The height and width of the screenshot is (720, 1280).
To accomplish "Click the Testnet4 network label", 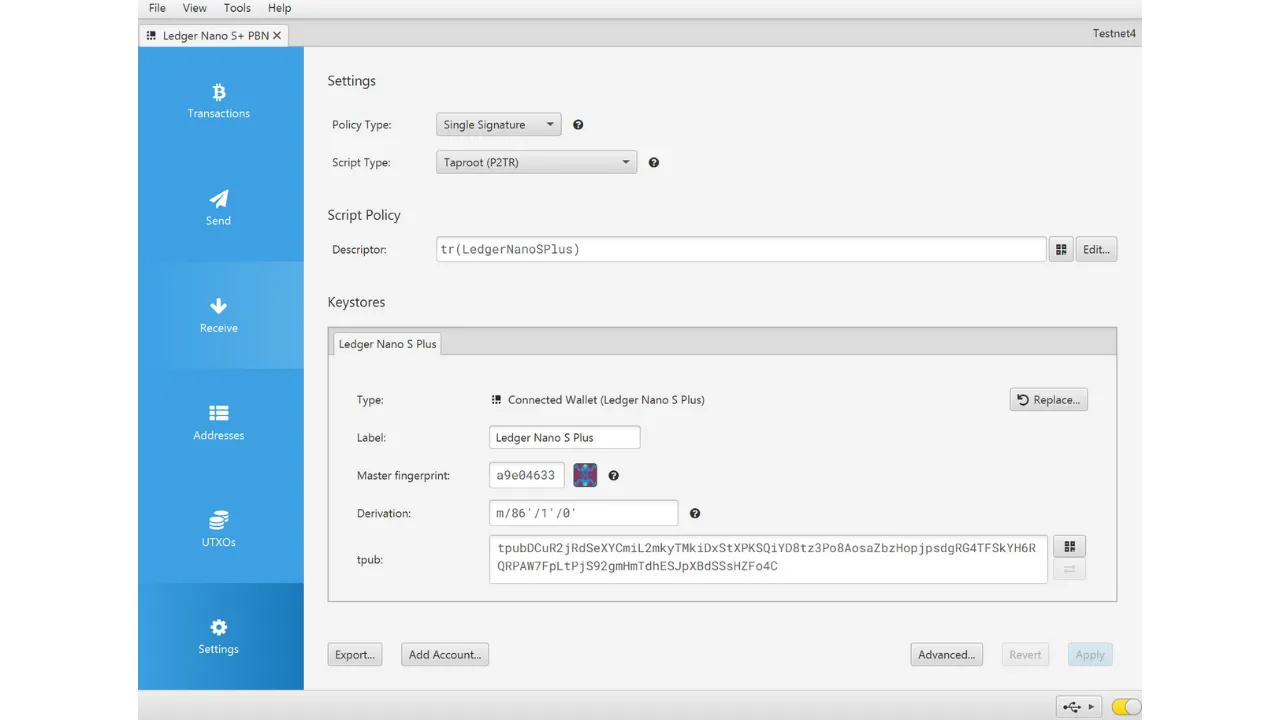I will [1115, 34].
